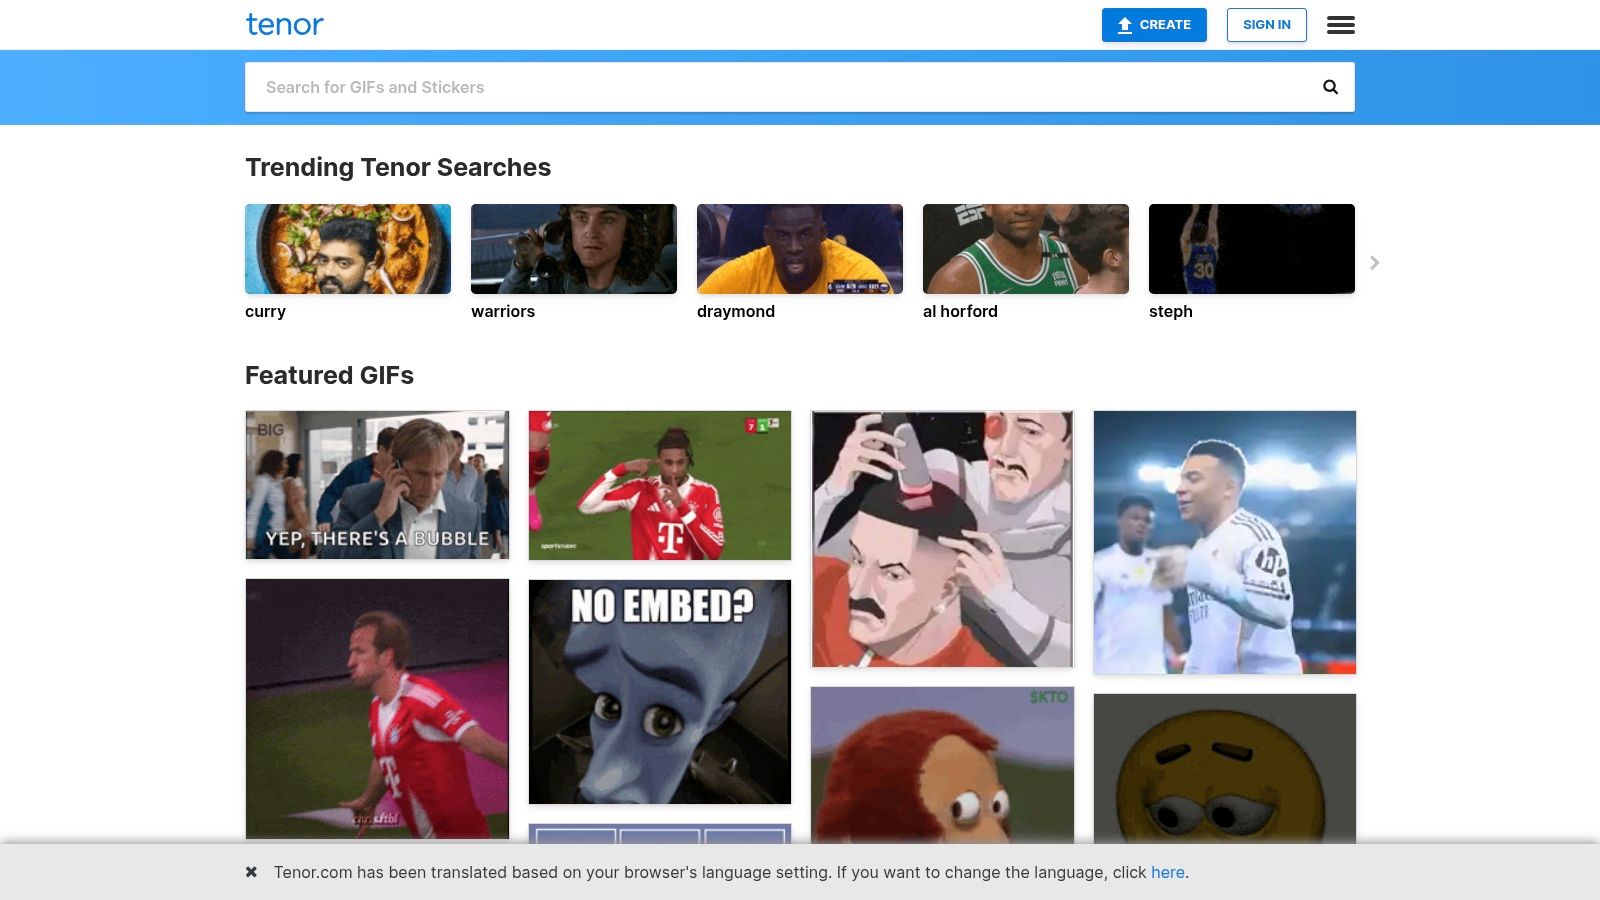This screenshot has width=1600, height=900.
Task: Open the 'Yep, there's a bubble' GIF
Action: (x=377, y=485)
